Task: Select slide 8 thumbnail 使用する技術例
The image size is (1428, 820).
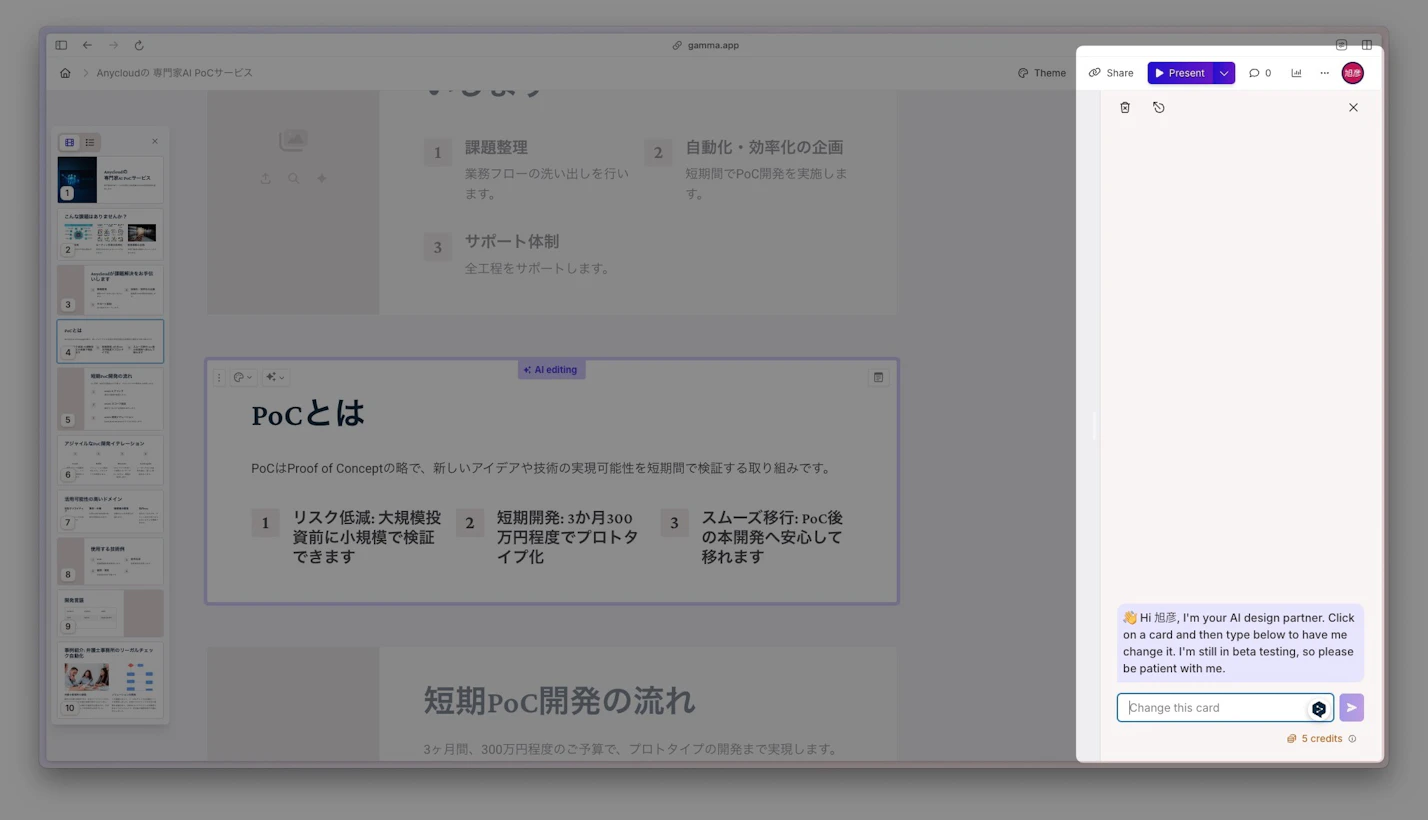Action: [x=110, y=561]
